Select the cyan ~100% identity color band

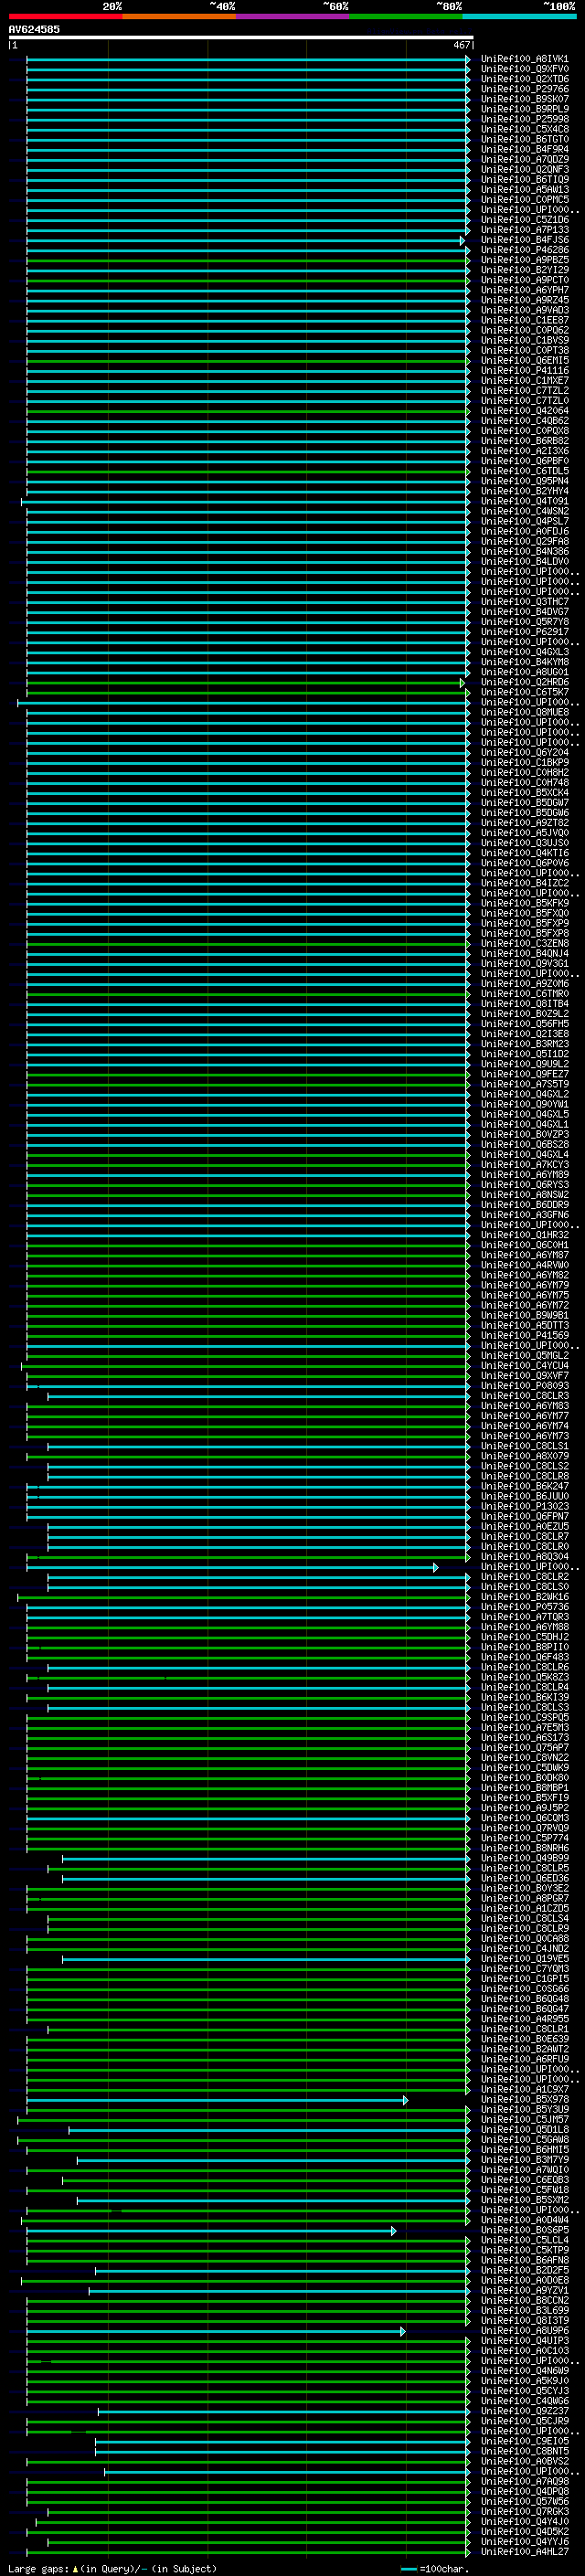(x=519, y=16)
